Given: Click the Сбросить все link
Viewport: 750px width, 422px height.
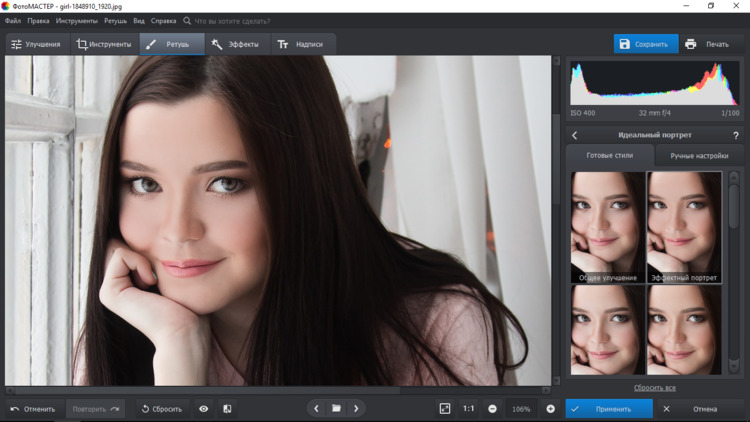Looking at the screenshot, I should [655, 388].
